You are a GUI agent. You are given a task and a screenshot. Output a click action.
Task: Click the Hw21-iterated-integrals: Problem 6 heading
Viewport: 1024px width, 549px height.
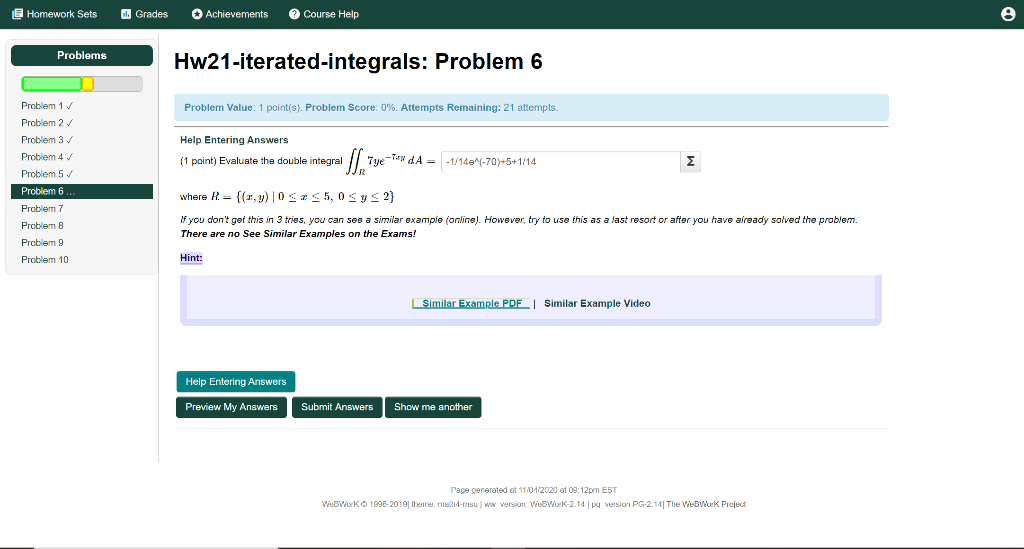[358, 61]
